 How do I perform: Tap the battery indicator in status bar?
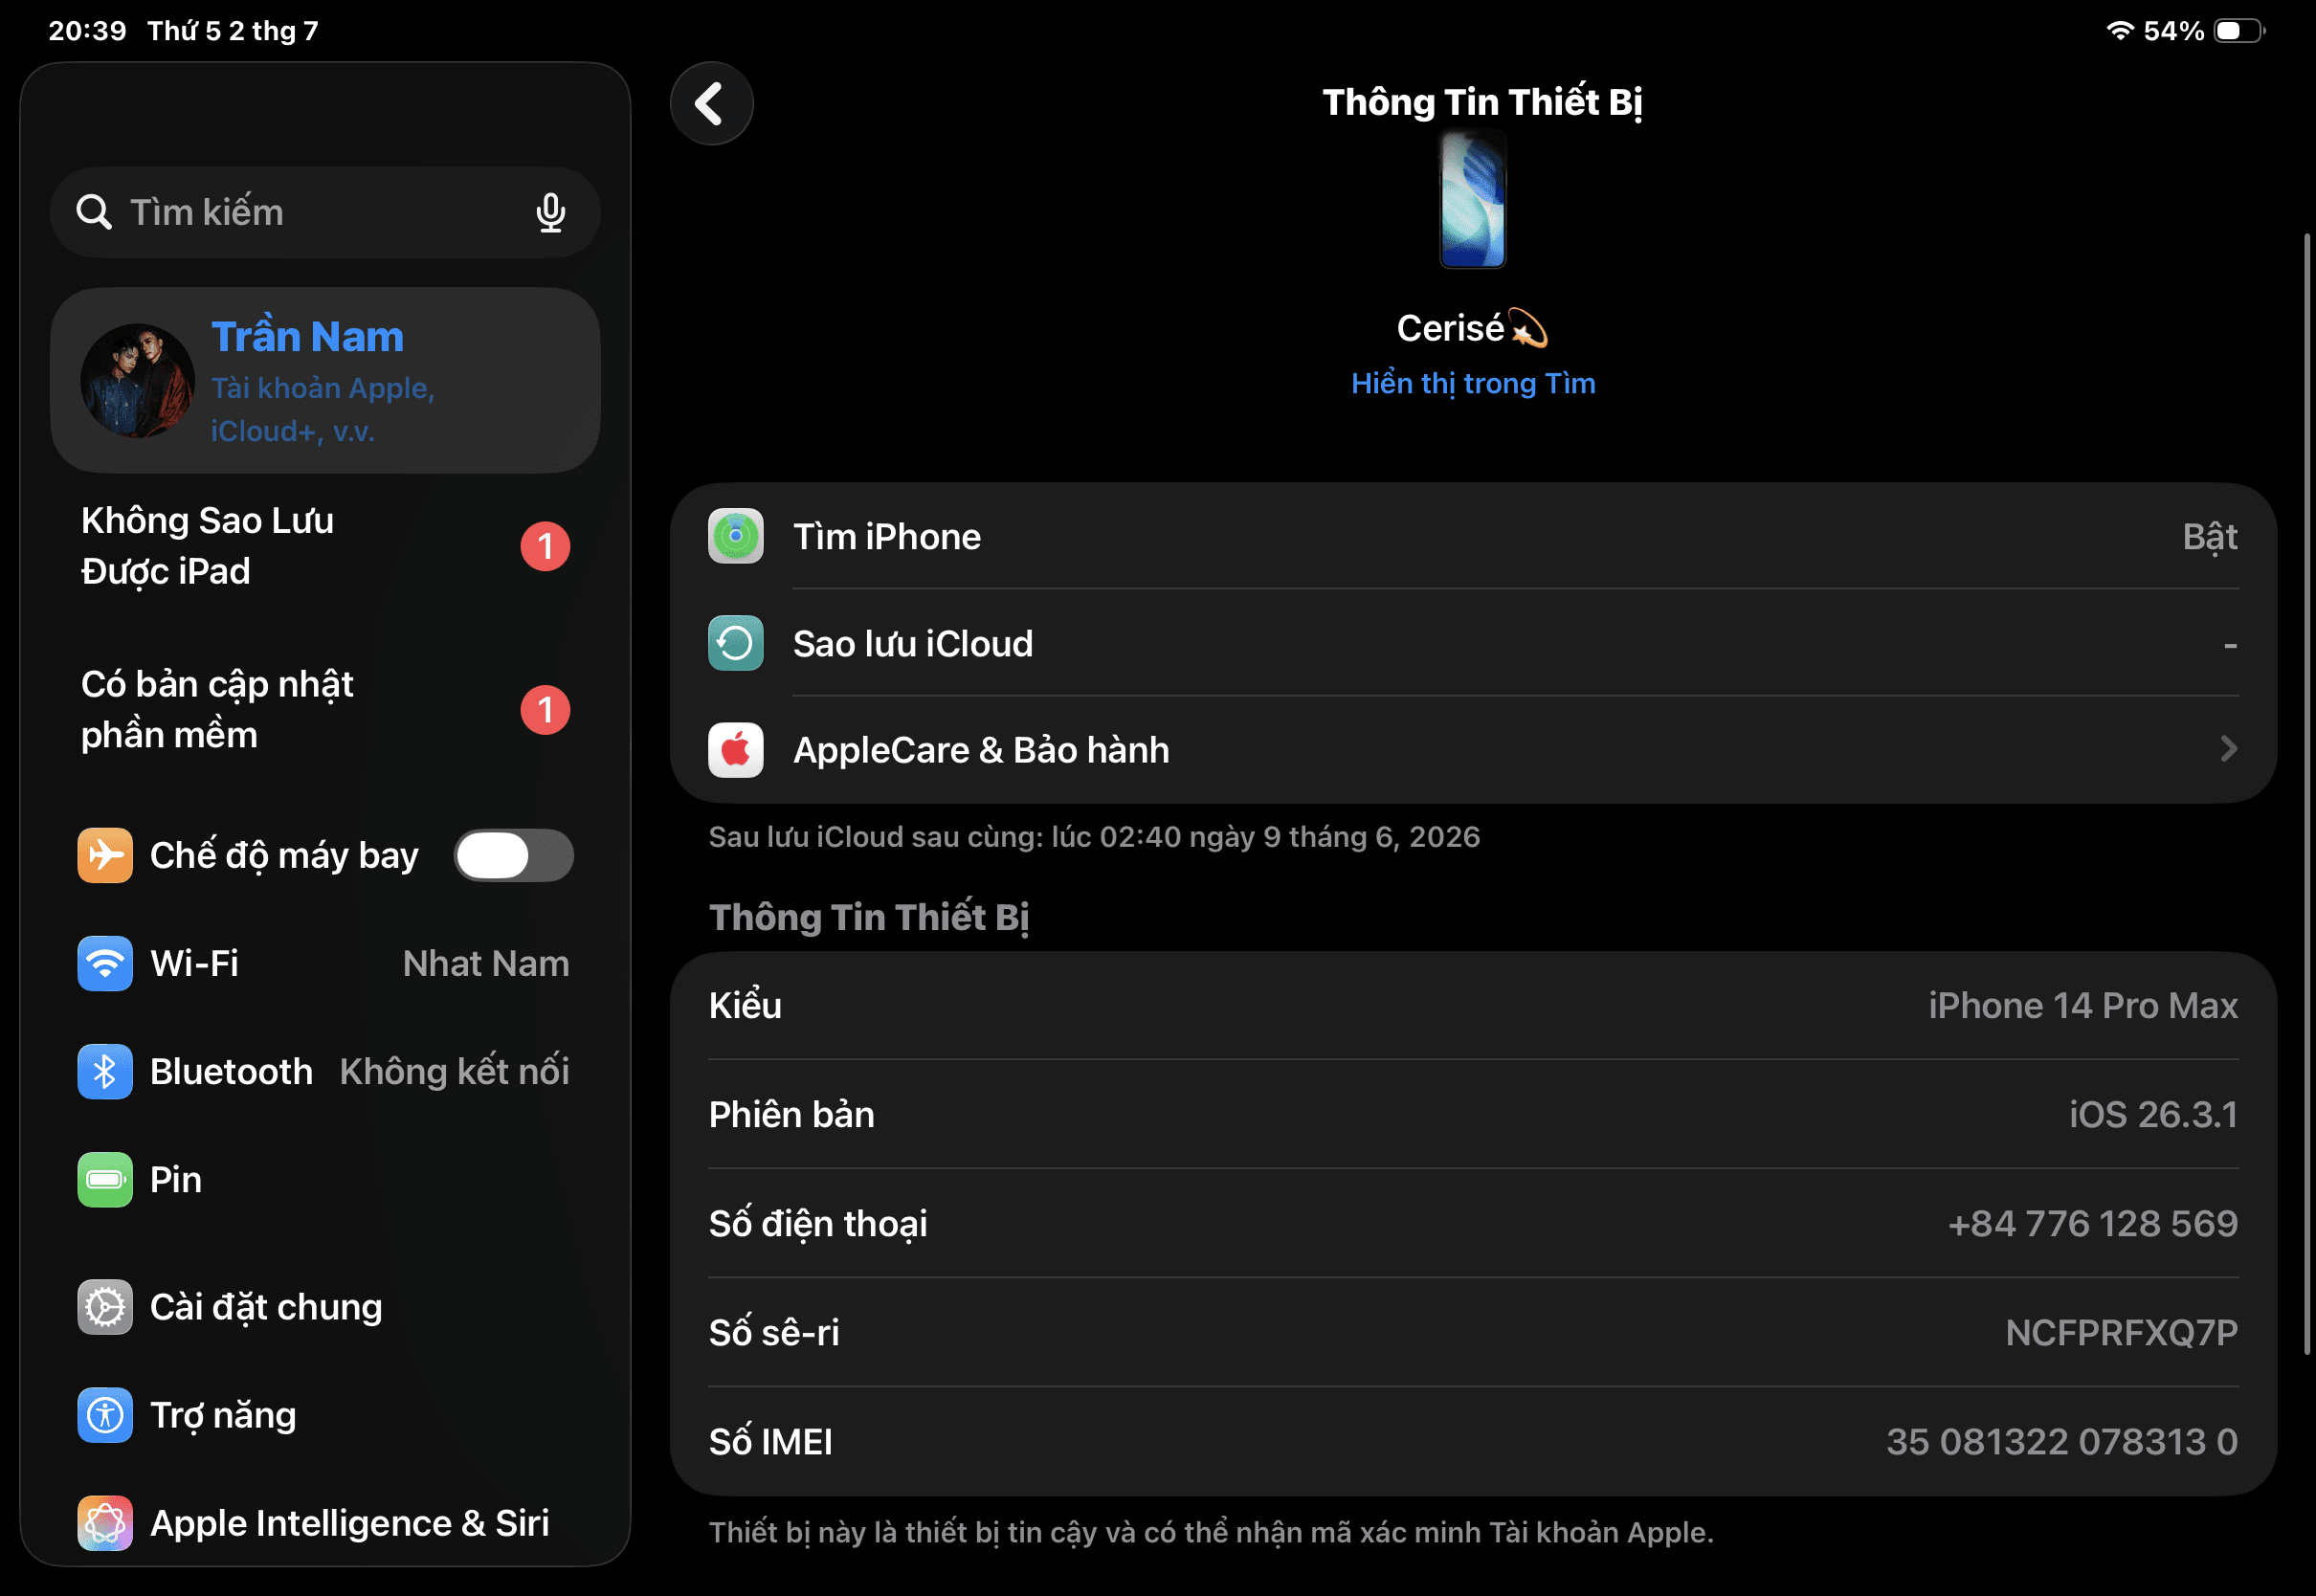coord(2239,30)
